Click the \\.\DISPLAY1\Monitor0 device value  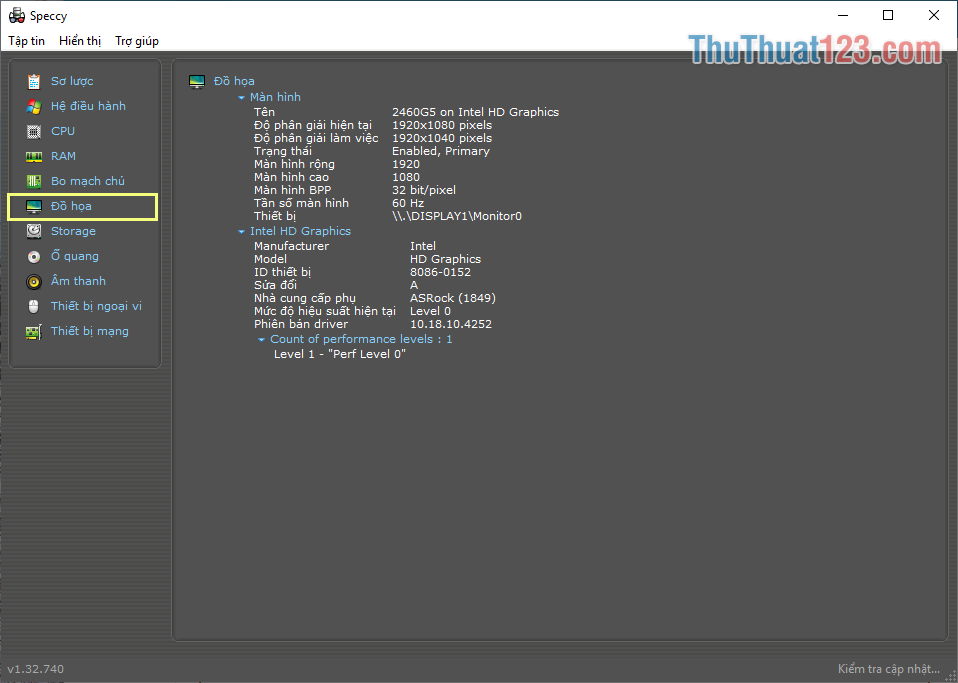[457, 216]
